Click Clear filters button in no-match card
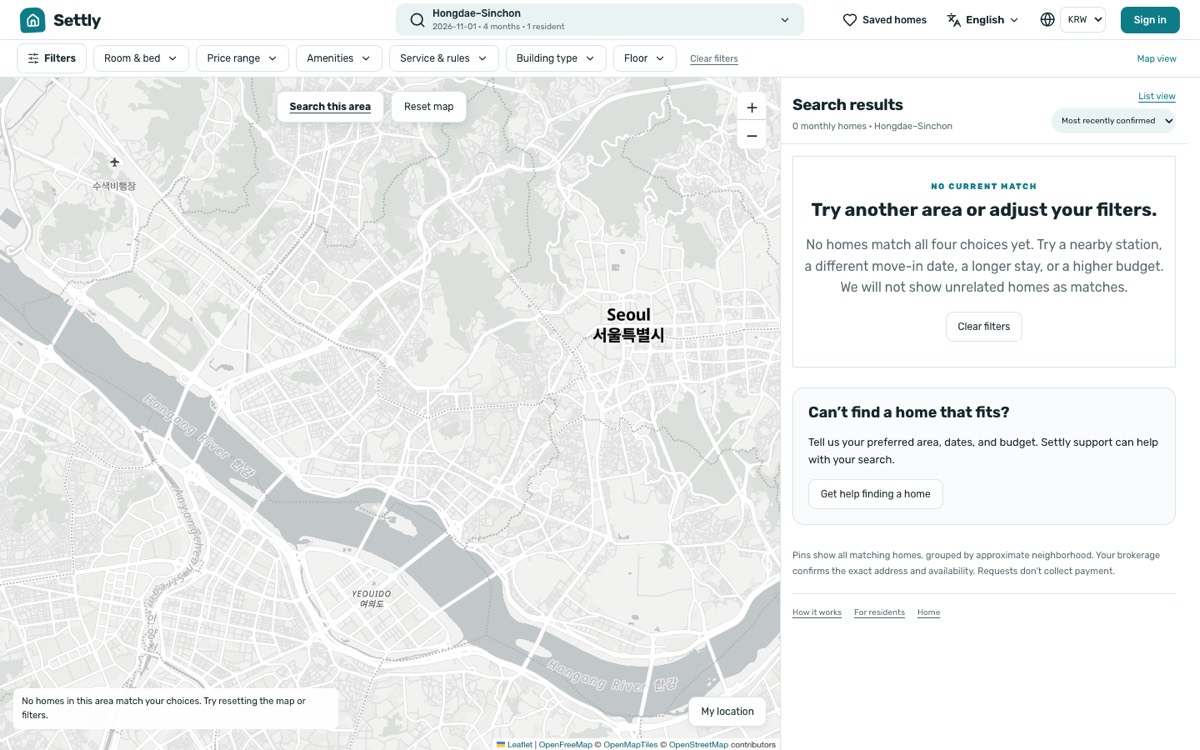This screenshot has height=750, width=1200. click(x=984, y=327)
